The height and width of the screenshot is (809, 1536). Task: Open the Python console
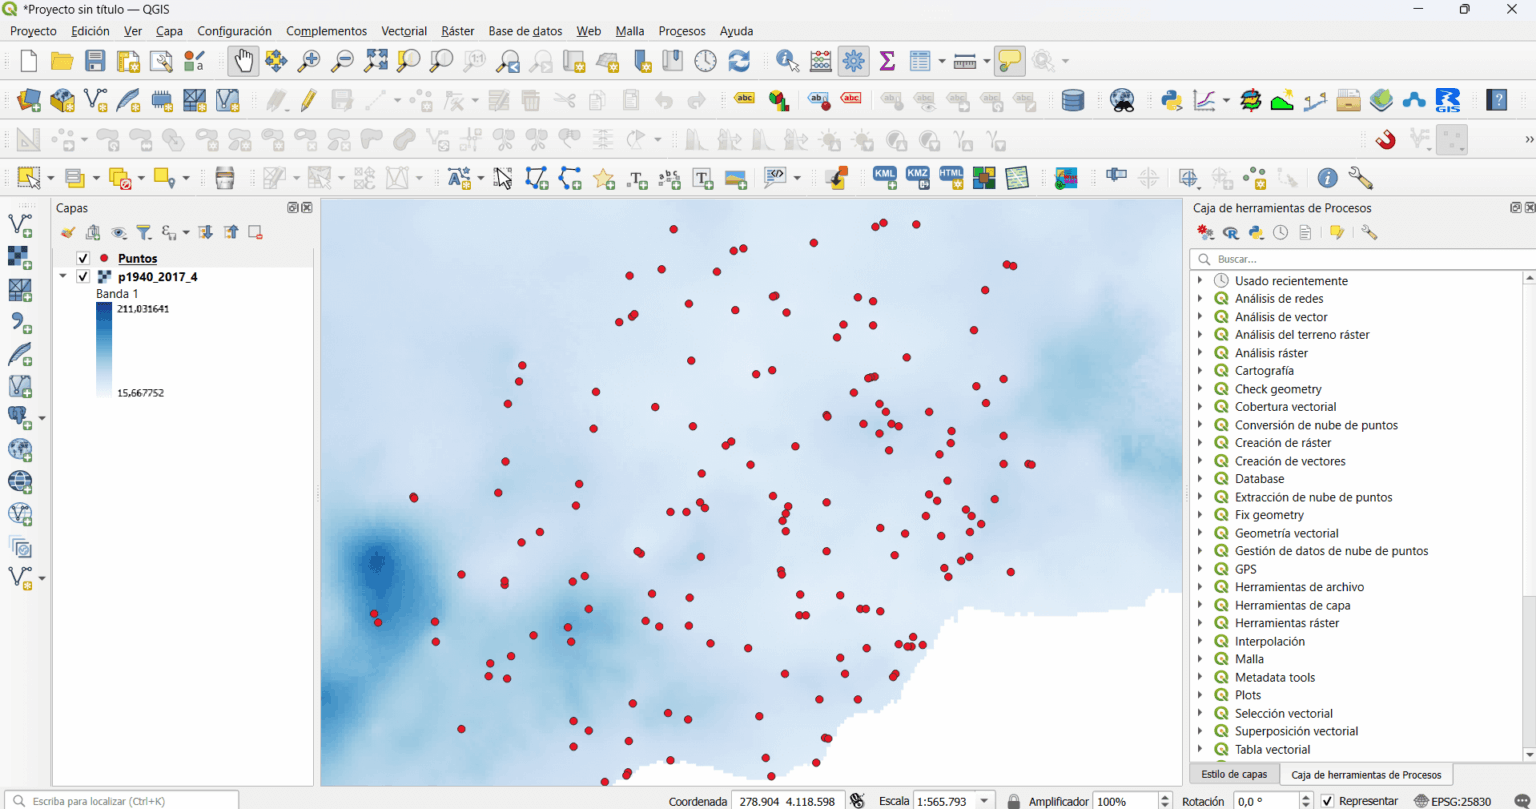click(x=1171, y=100)
